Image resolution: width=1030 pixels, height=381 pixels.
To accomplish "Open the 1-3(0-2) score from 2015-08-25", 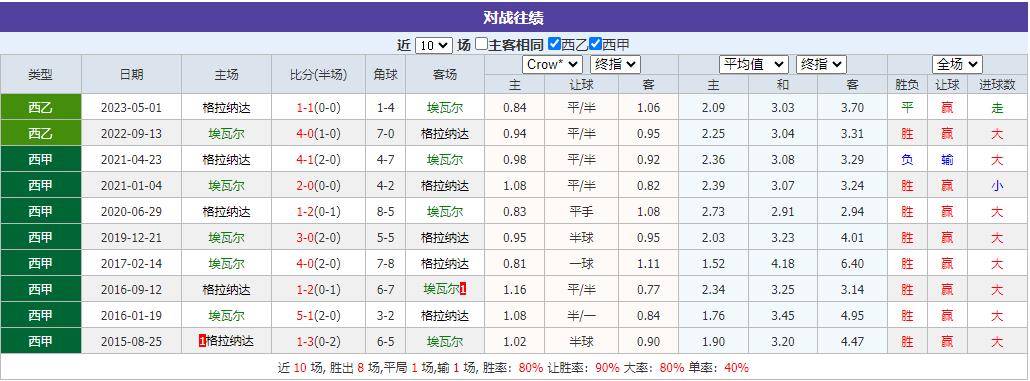I will point(319,342).
